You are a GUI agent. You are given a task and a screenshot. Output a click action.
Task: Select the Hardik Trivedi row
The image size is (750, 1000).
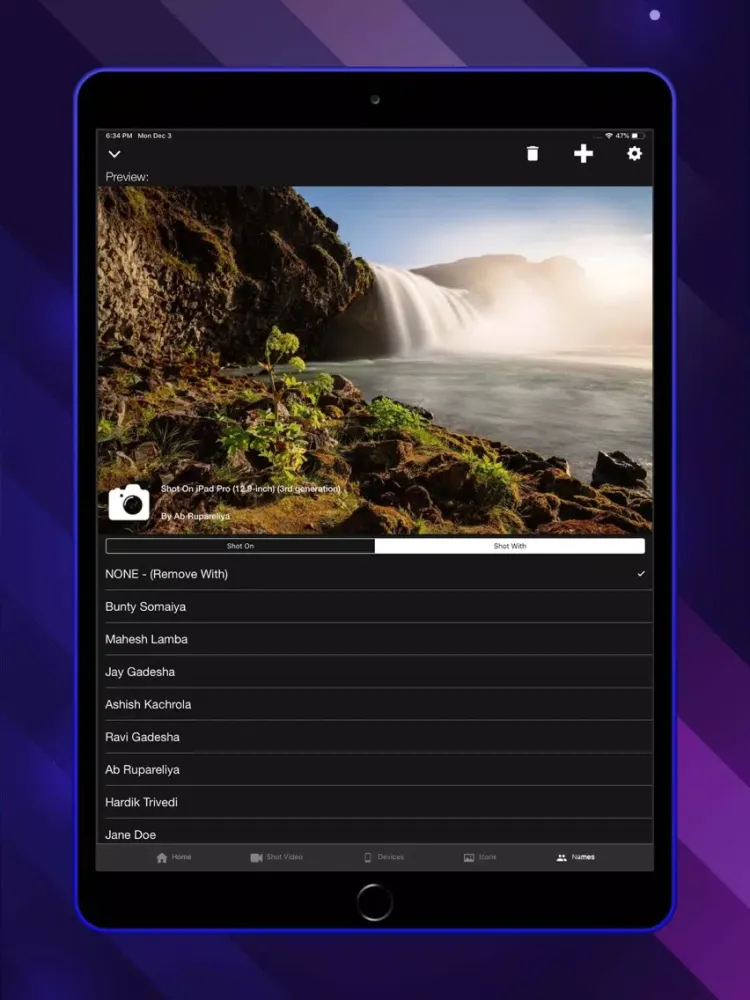coord(375,802)
